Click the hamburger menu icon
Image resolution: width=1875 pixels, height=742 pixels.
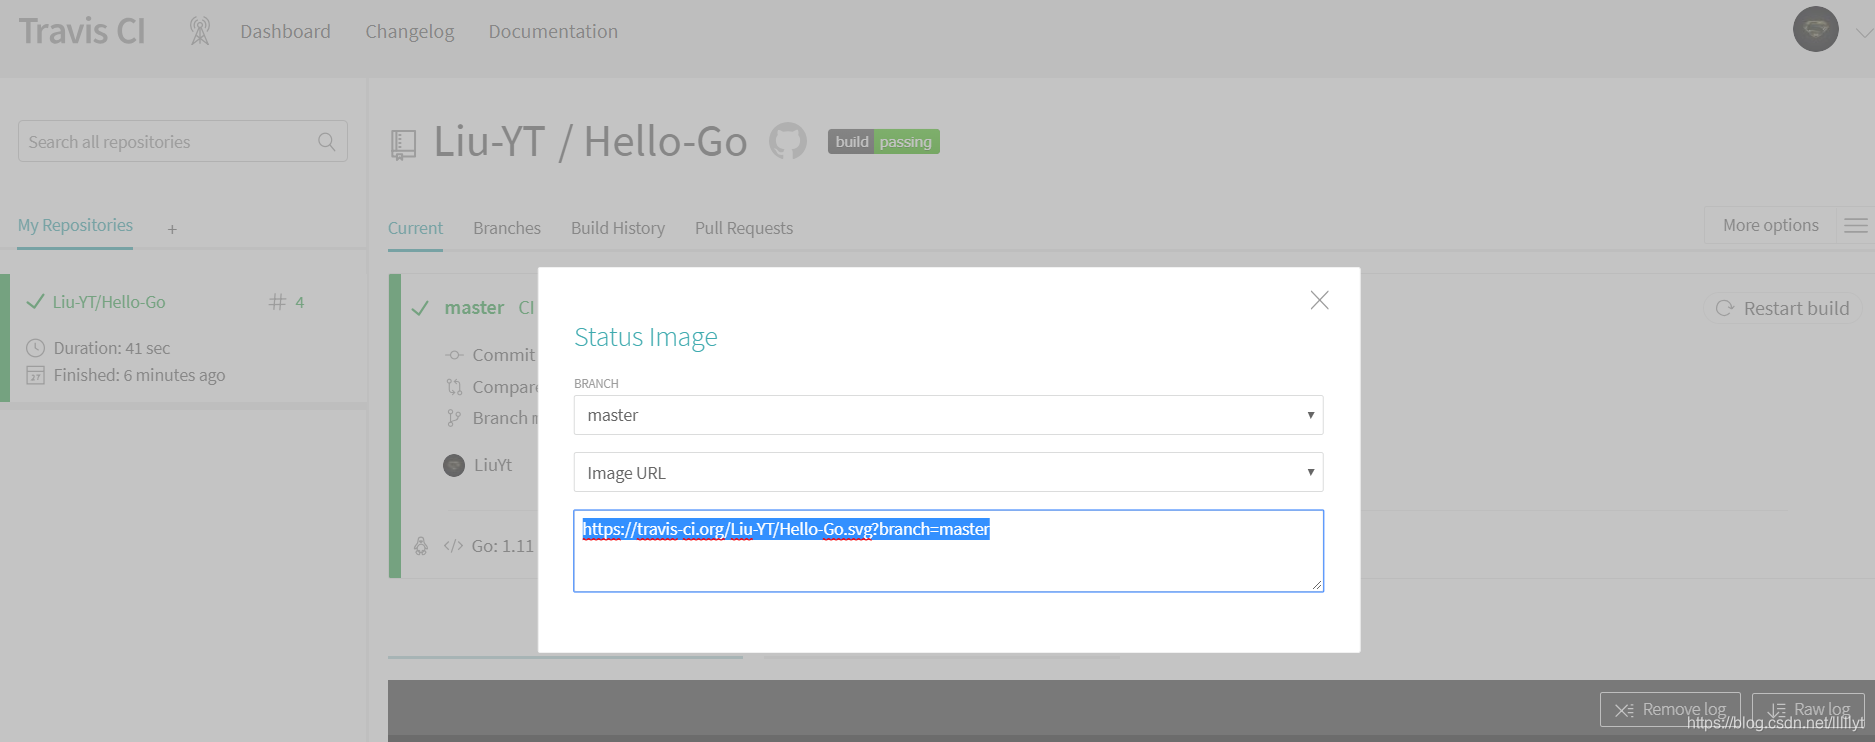(x=1855, y=225)
